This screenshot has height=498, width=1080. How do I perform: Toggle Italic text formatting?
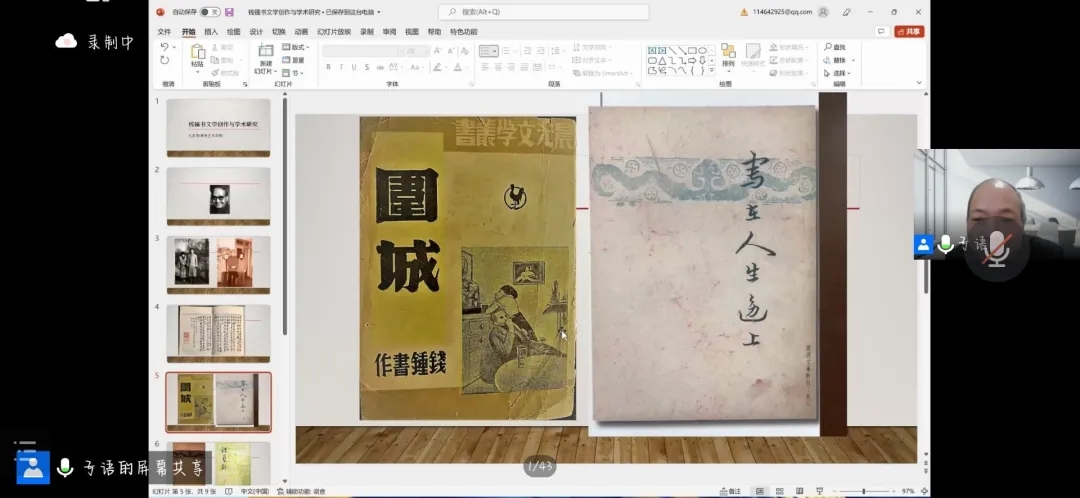tap(341, 67)
